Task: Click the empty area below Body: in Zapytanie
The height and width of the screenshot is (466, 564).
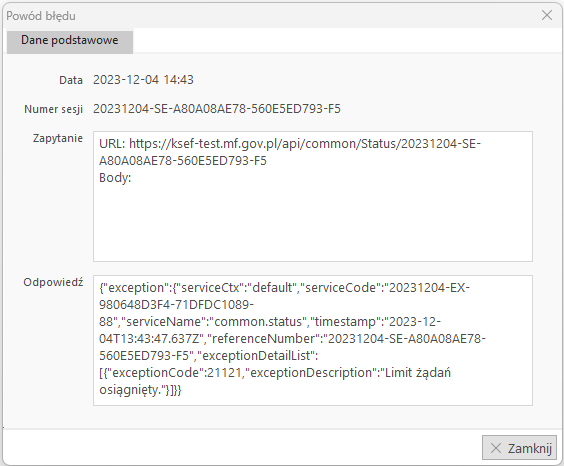Action: [x=313, y=223]
